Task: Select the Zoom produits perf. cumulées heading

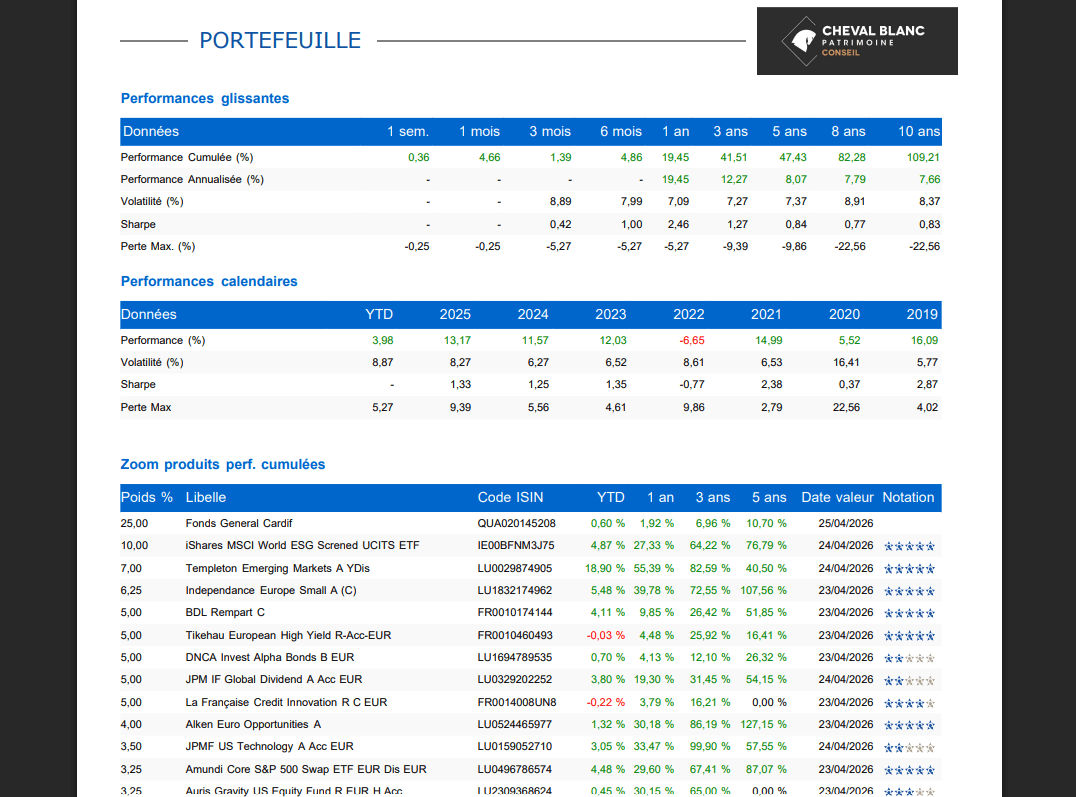Action: click(x=223, y=464)
